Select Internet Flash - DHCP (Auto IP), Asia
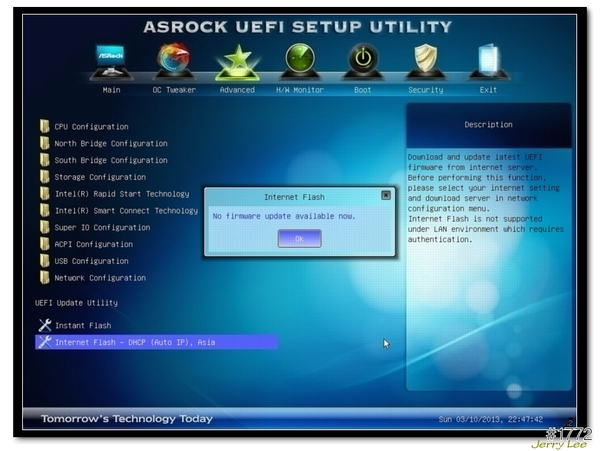 tap(157, 342)
